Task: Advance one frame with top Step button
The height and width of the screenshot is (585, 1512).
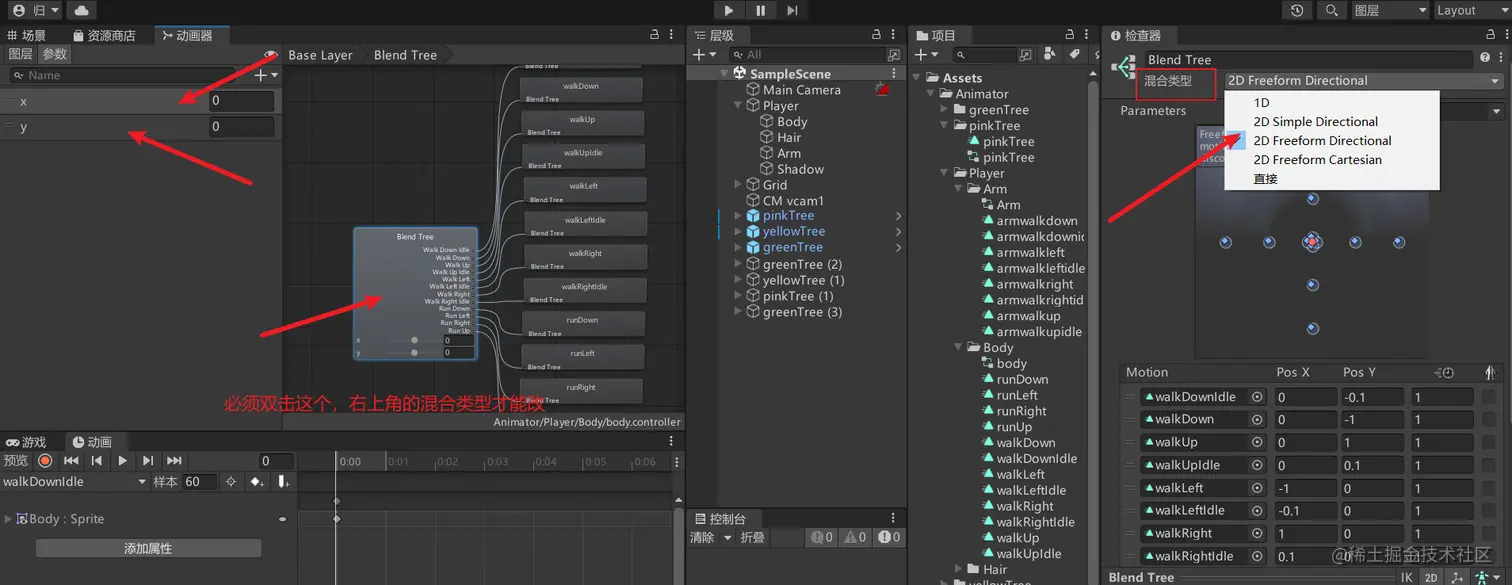Action: (792, 10)
